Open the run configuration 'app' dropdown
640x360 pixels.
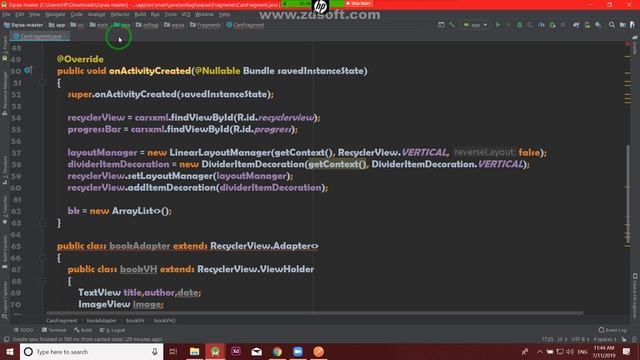click(475, 25)
